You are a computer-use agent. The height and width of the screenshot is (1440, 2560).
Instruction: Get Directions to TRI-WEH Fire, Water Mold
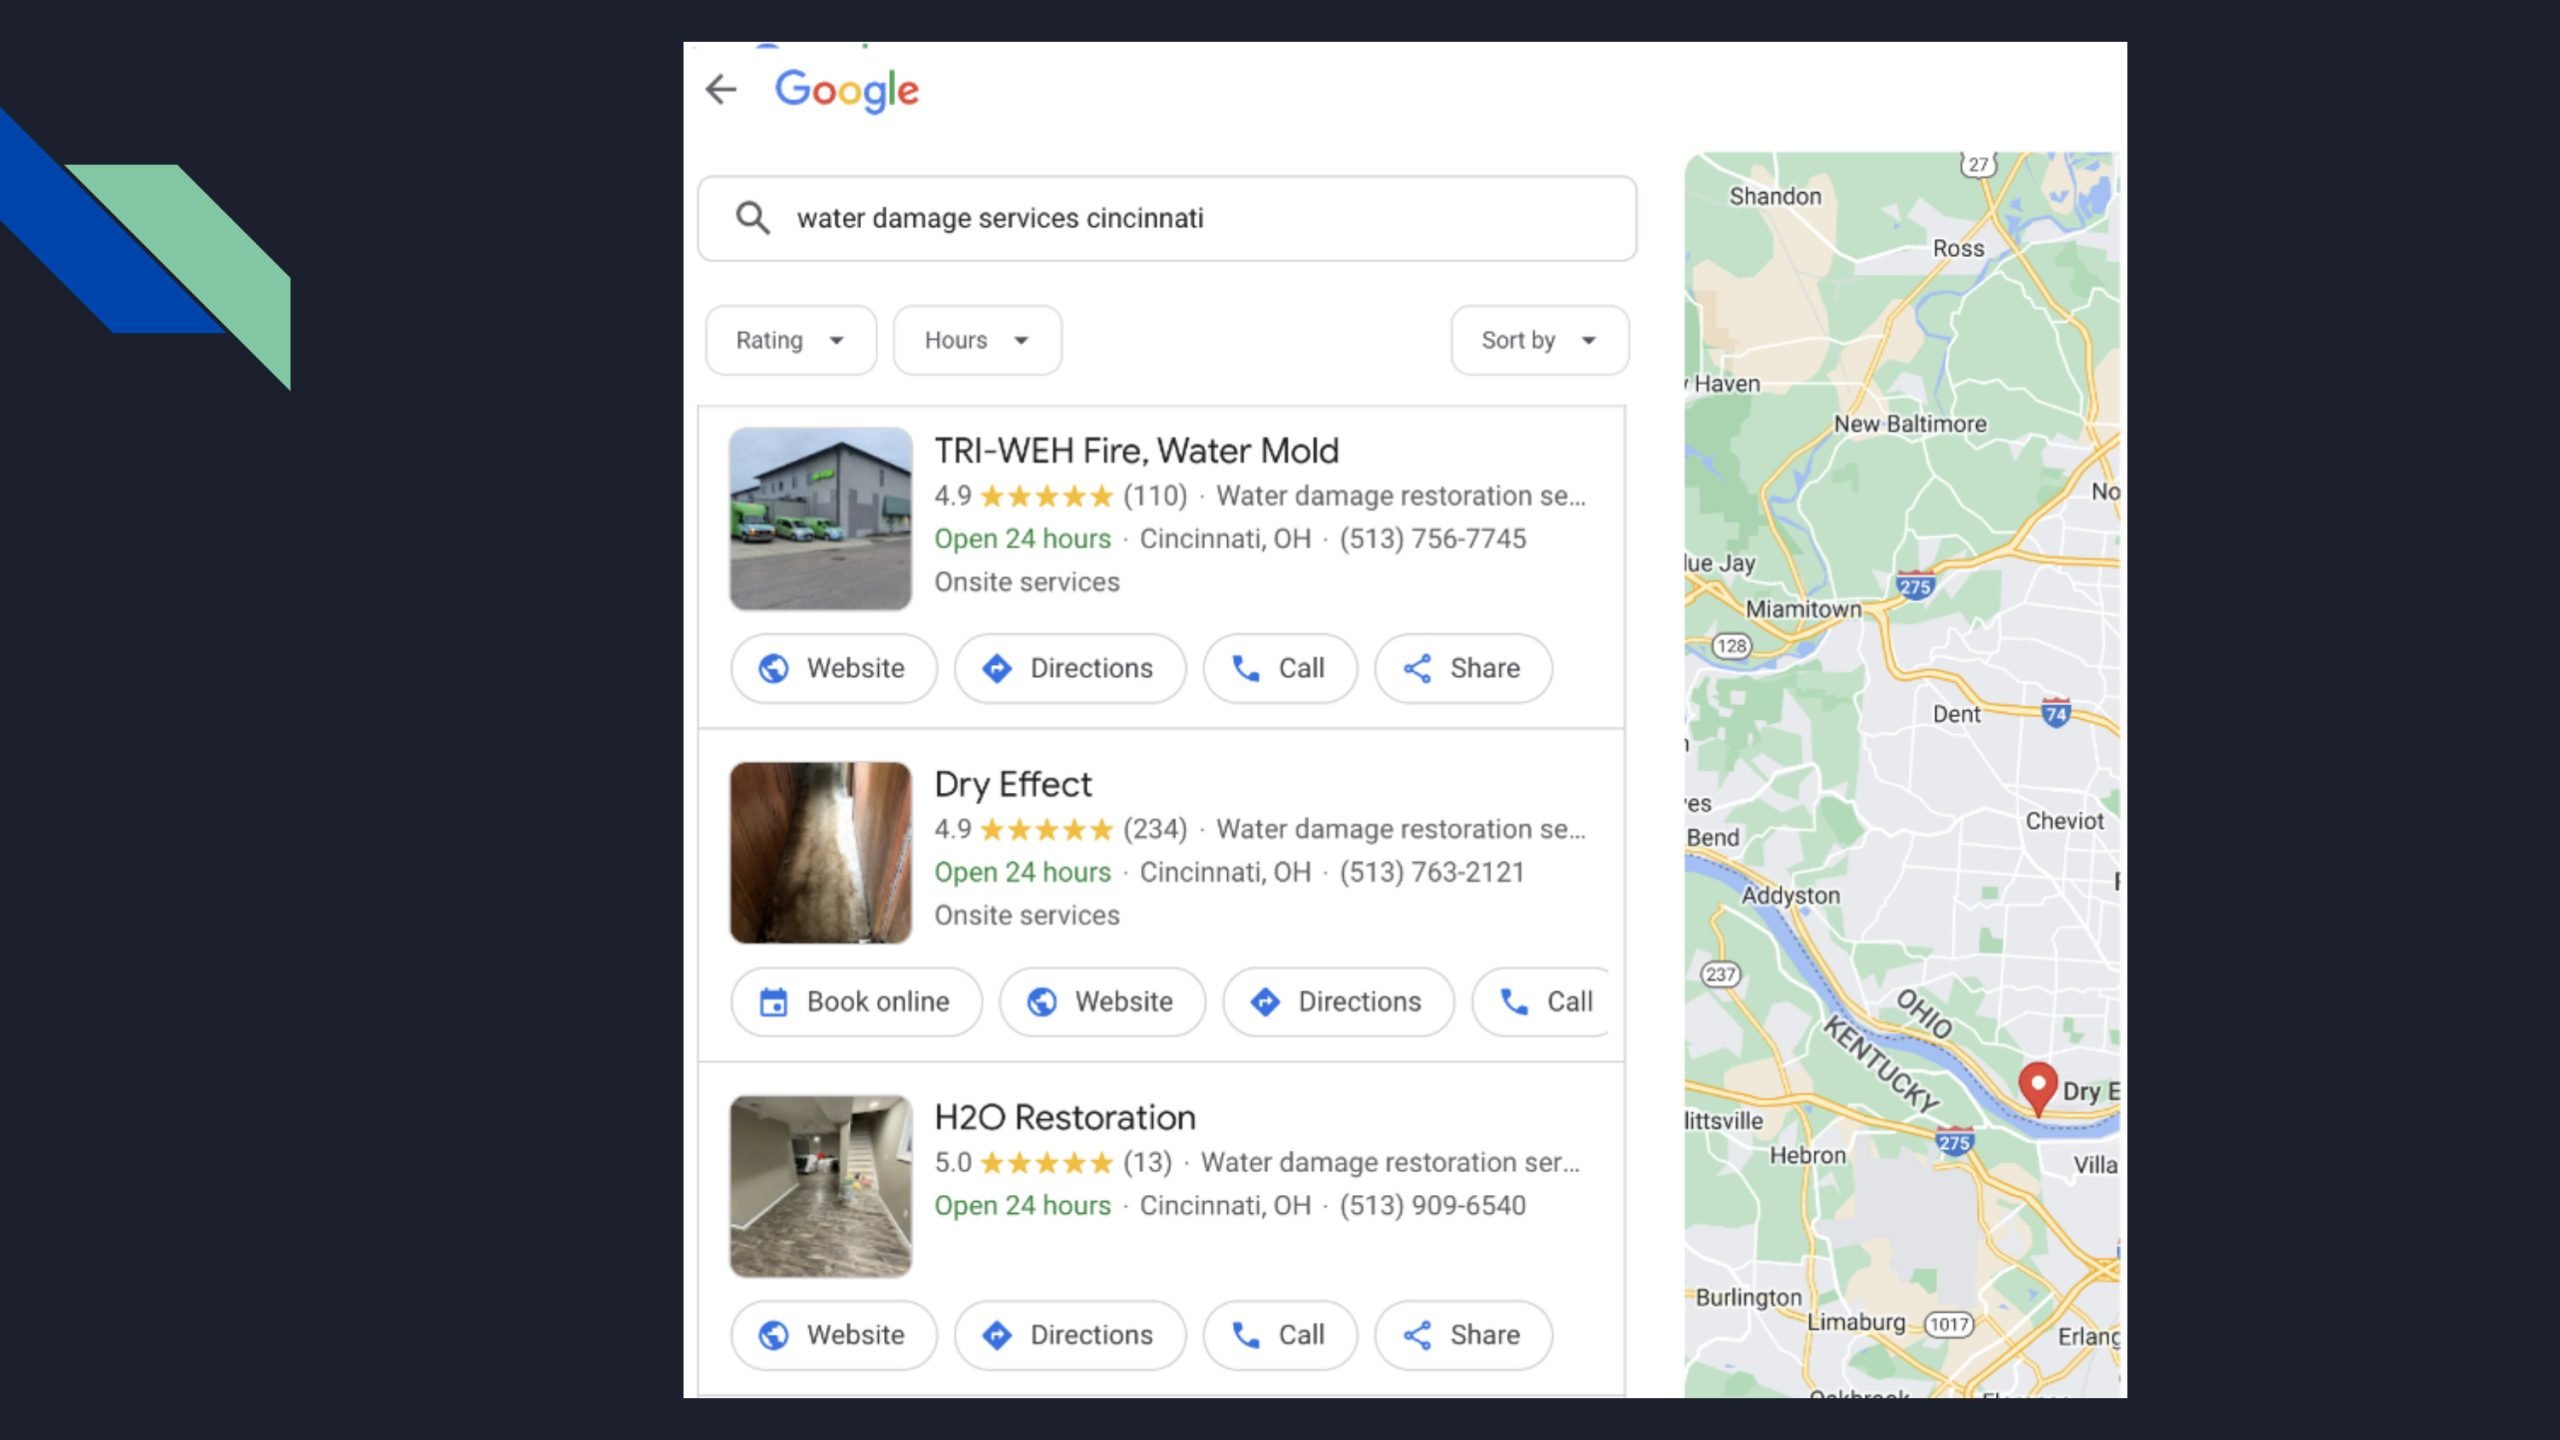(x=1069, y=668)
